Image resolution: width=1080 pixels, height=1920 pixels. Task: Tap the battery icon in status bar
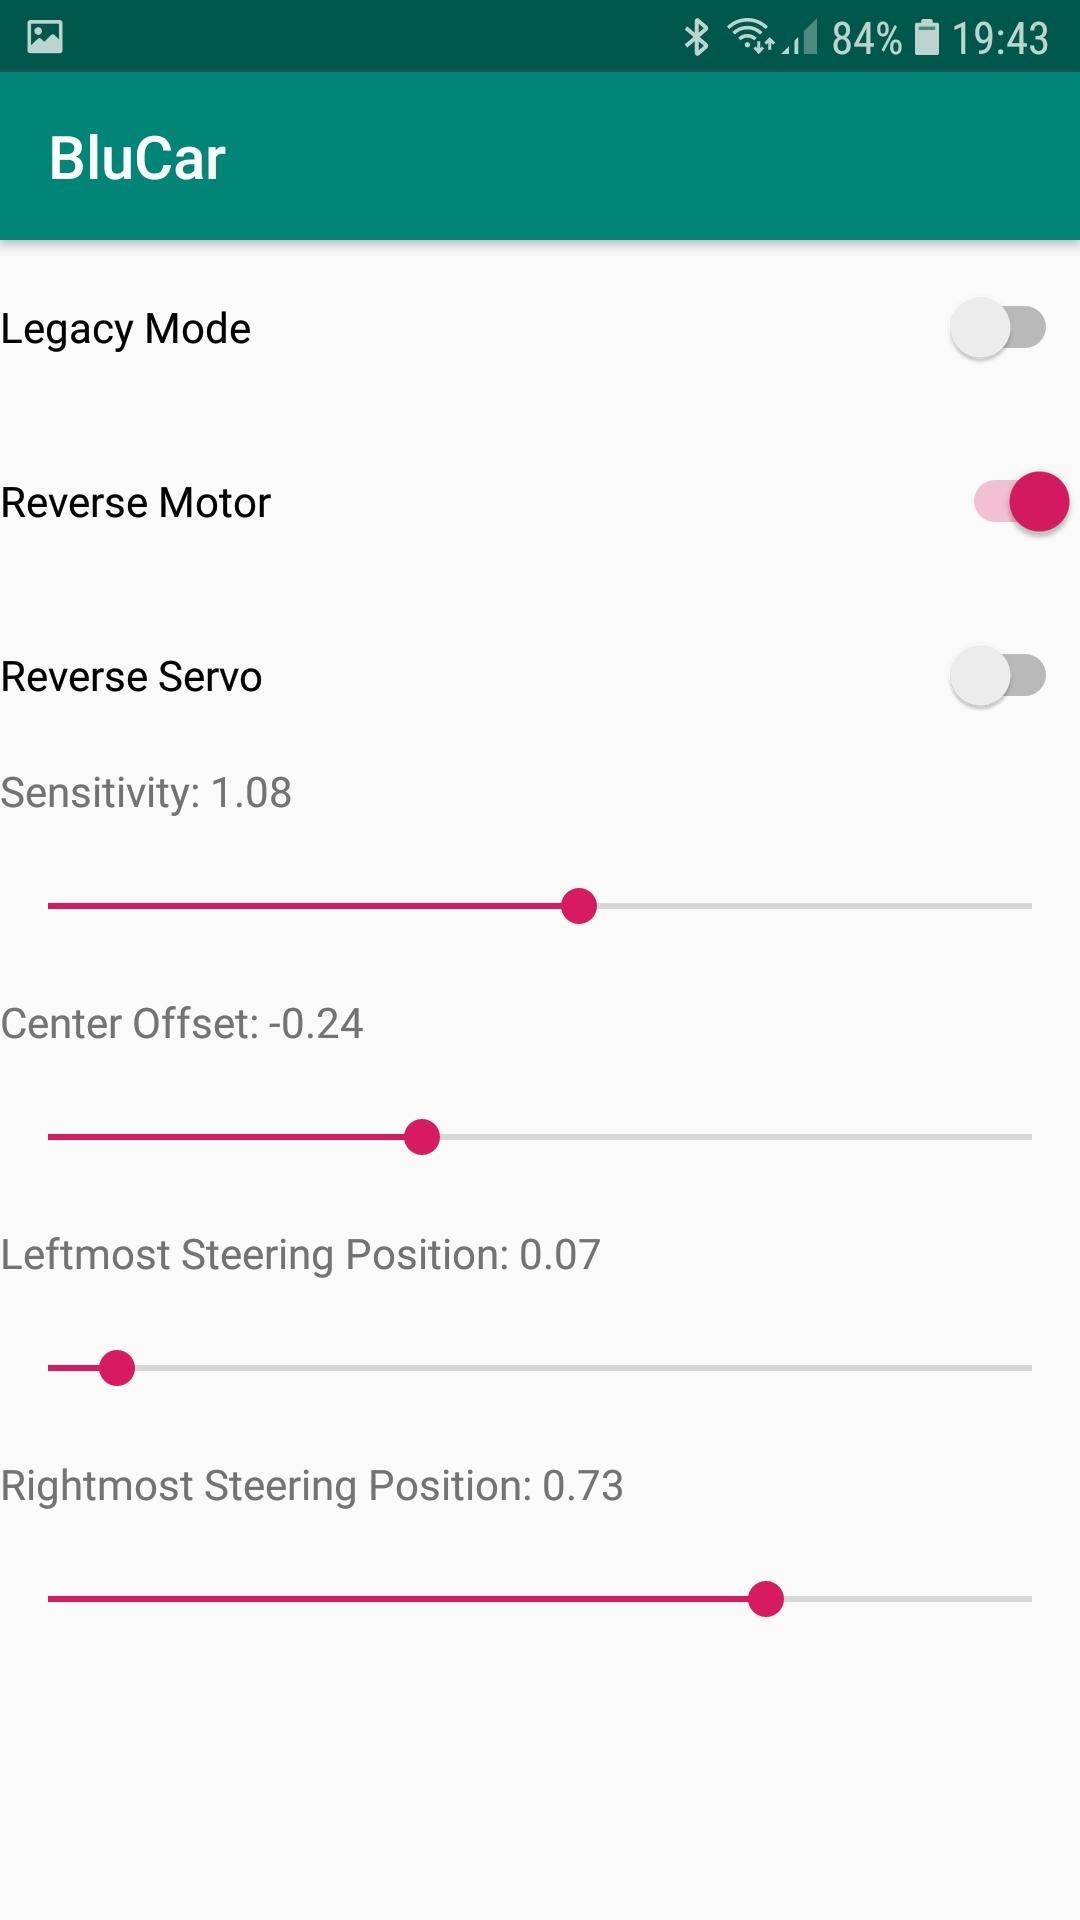[927, 37]
